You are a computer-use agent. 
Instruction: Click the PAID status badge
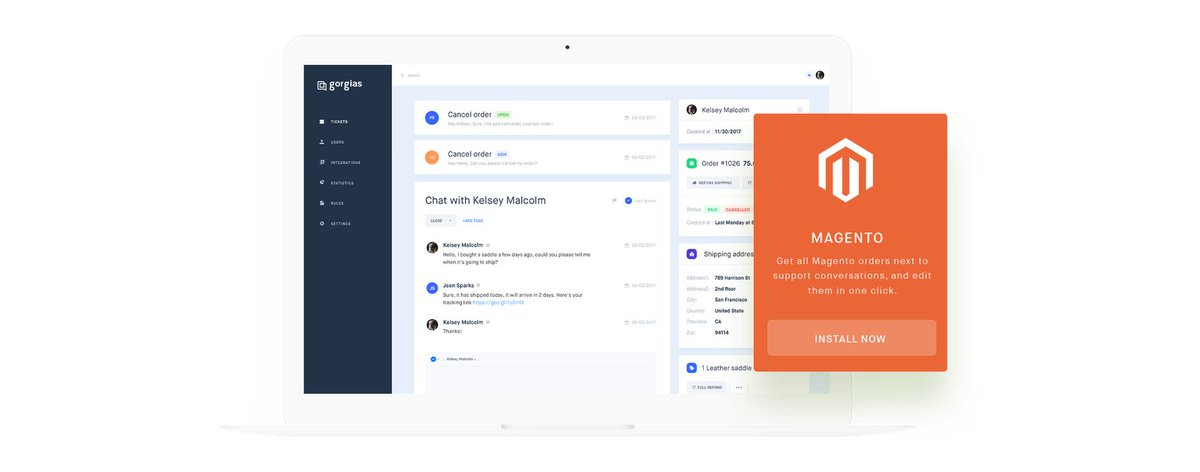pyautogui.click(x=712, y=209)
